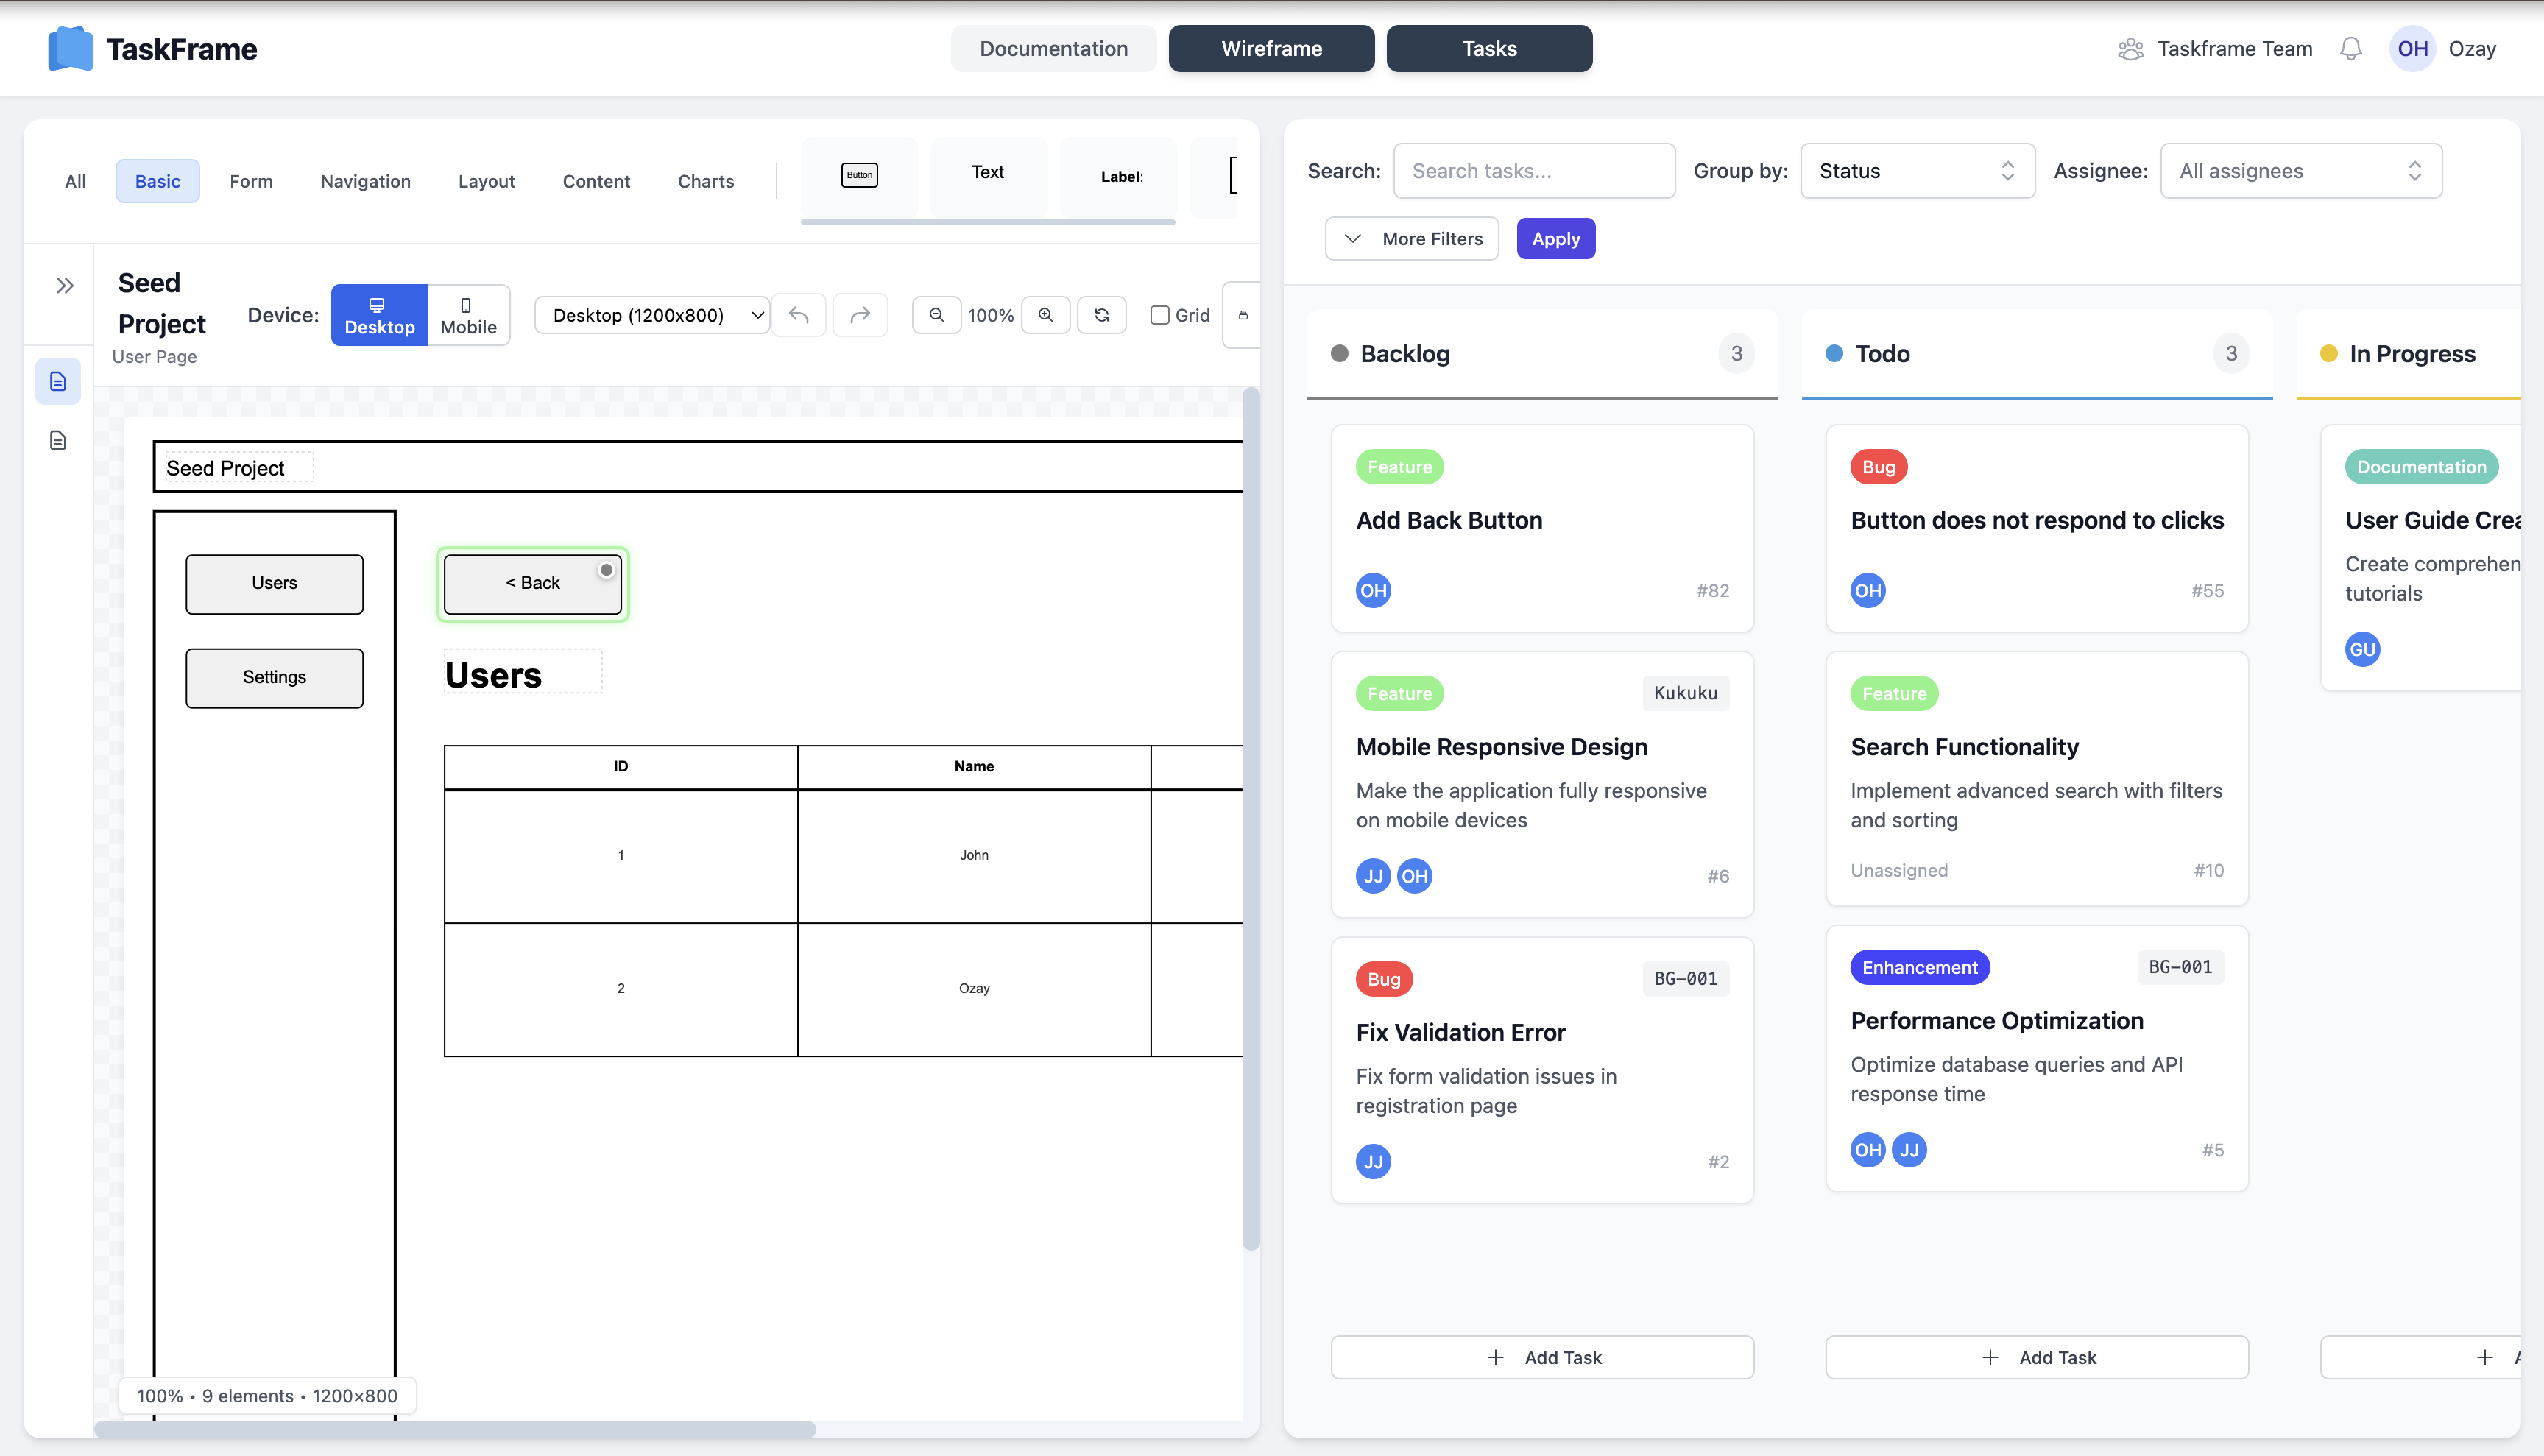2544x1456 pixels.
Task: Click Add Task under Backlog column
Action: pyautogui.click(x=1543, y=1357)
